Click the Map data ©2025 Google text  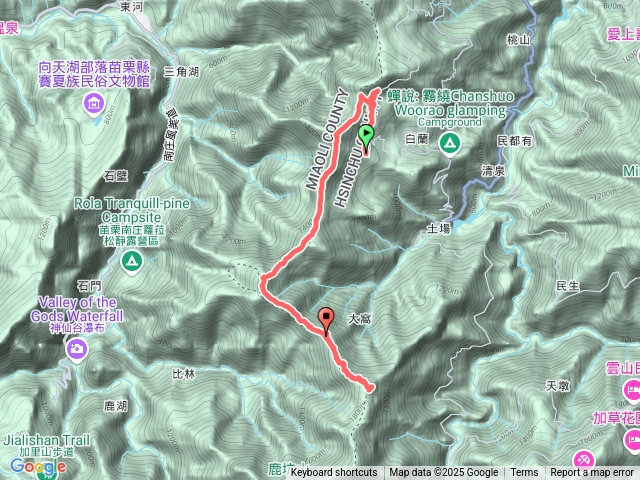(443, 473)
